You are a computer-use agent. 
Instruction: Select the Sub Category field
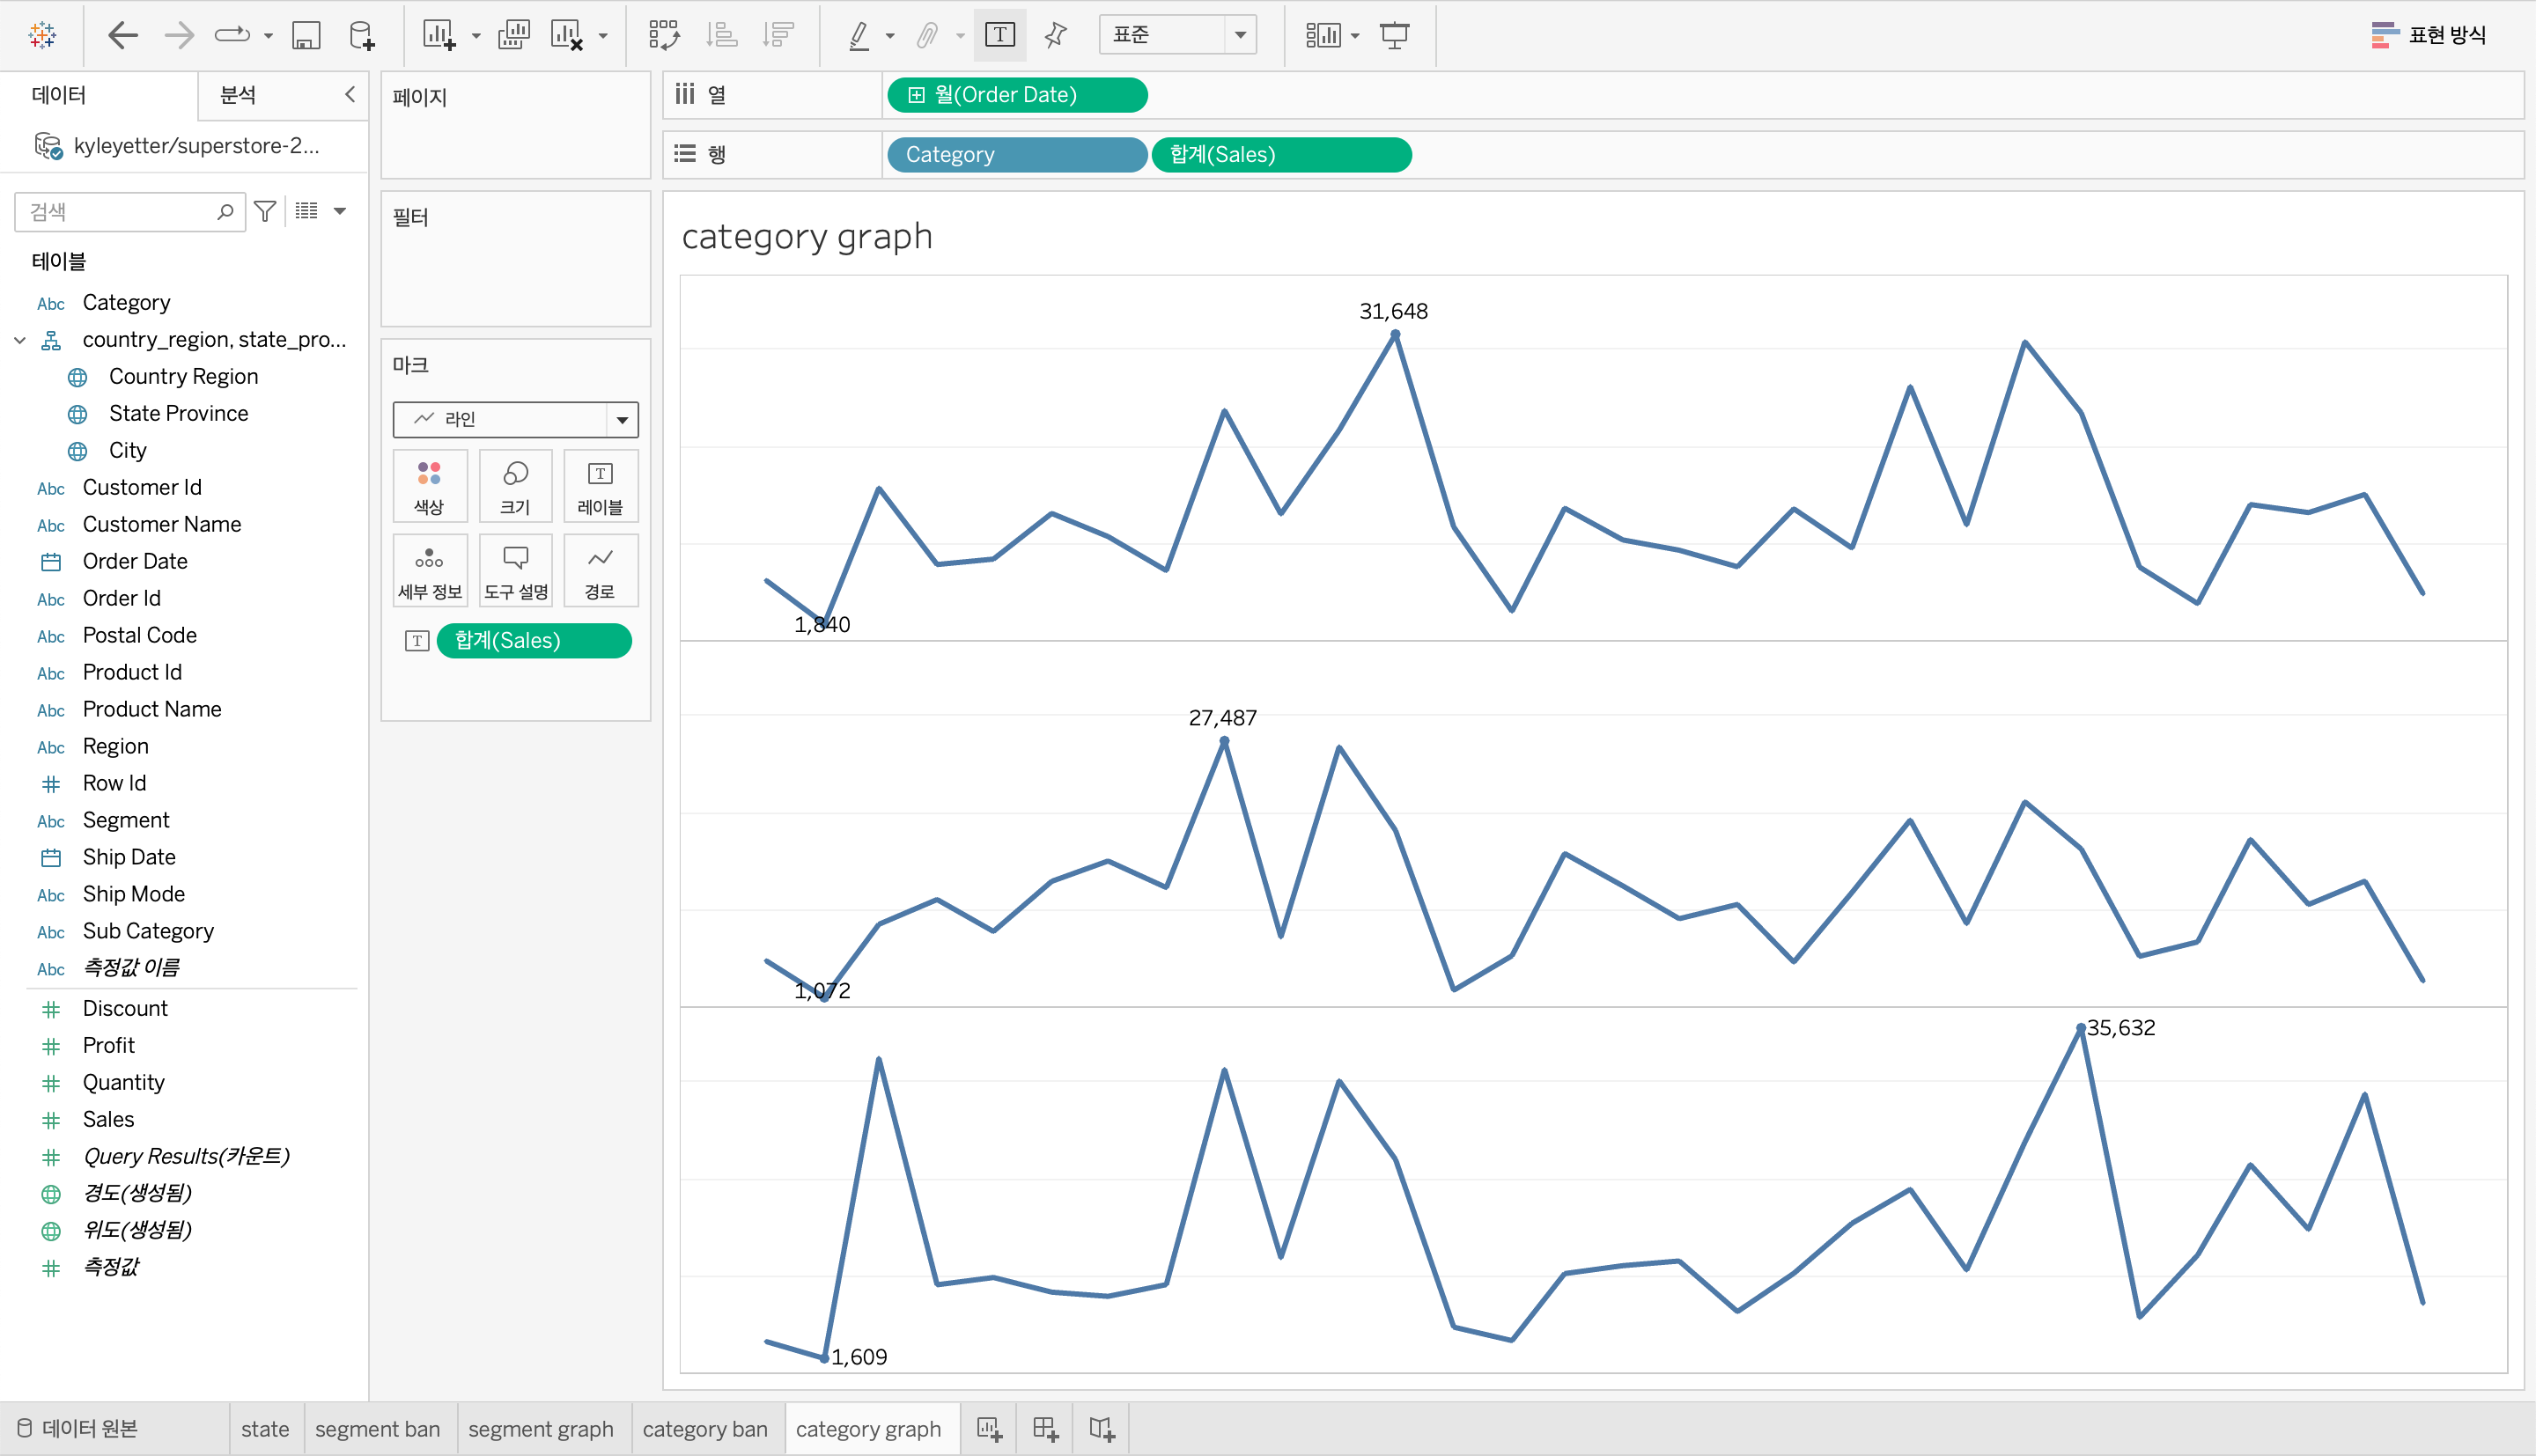pos(148,931)
